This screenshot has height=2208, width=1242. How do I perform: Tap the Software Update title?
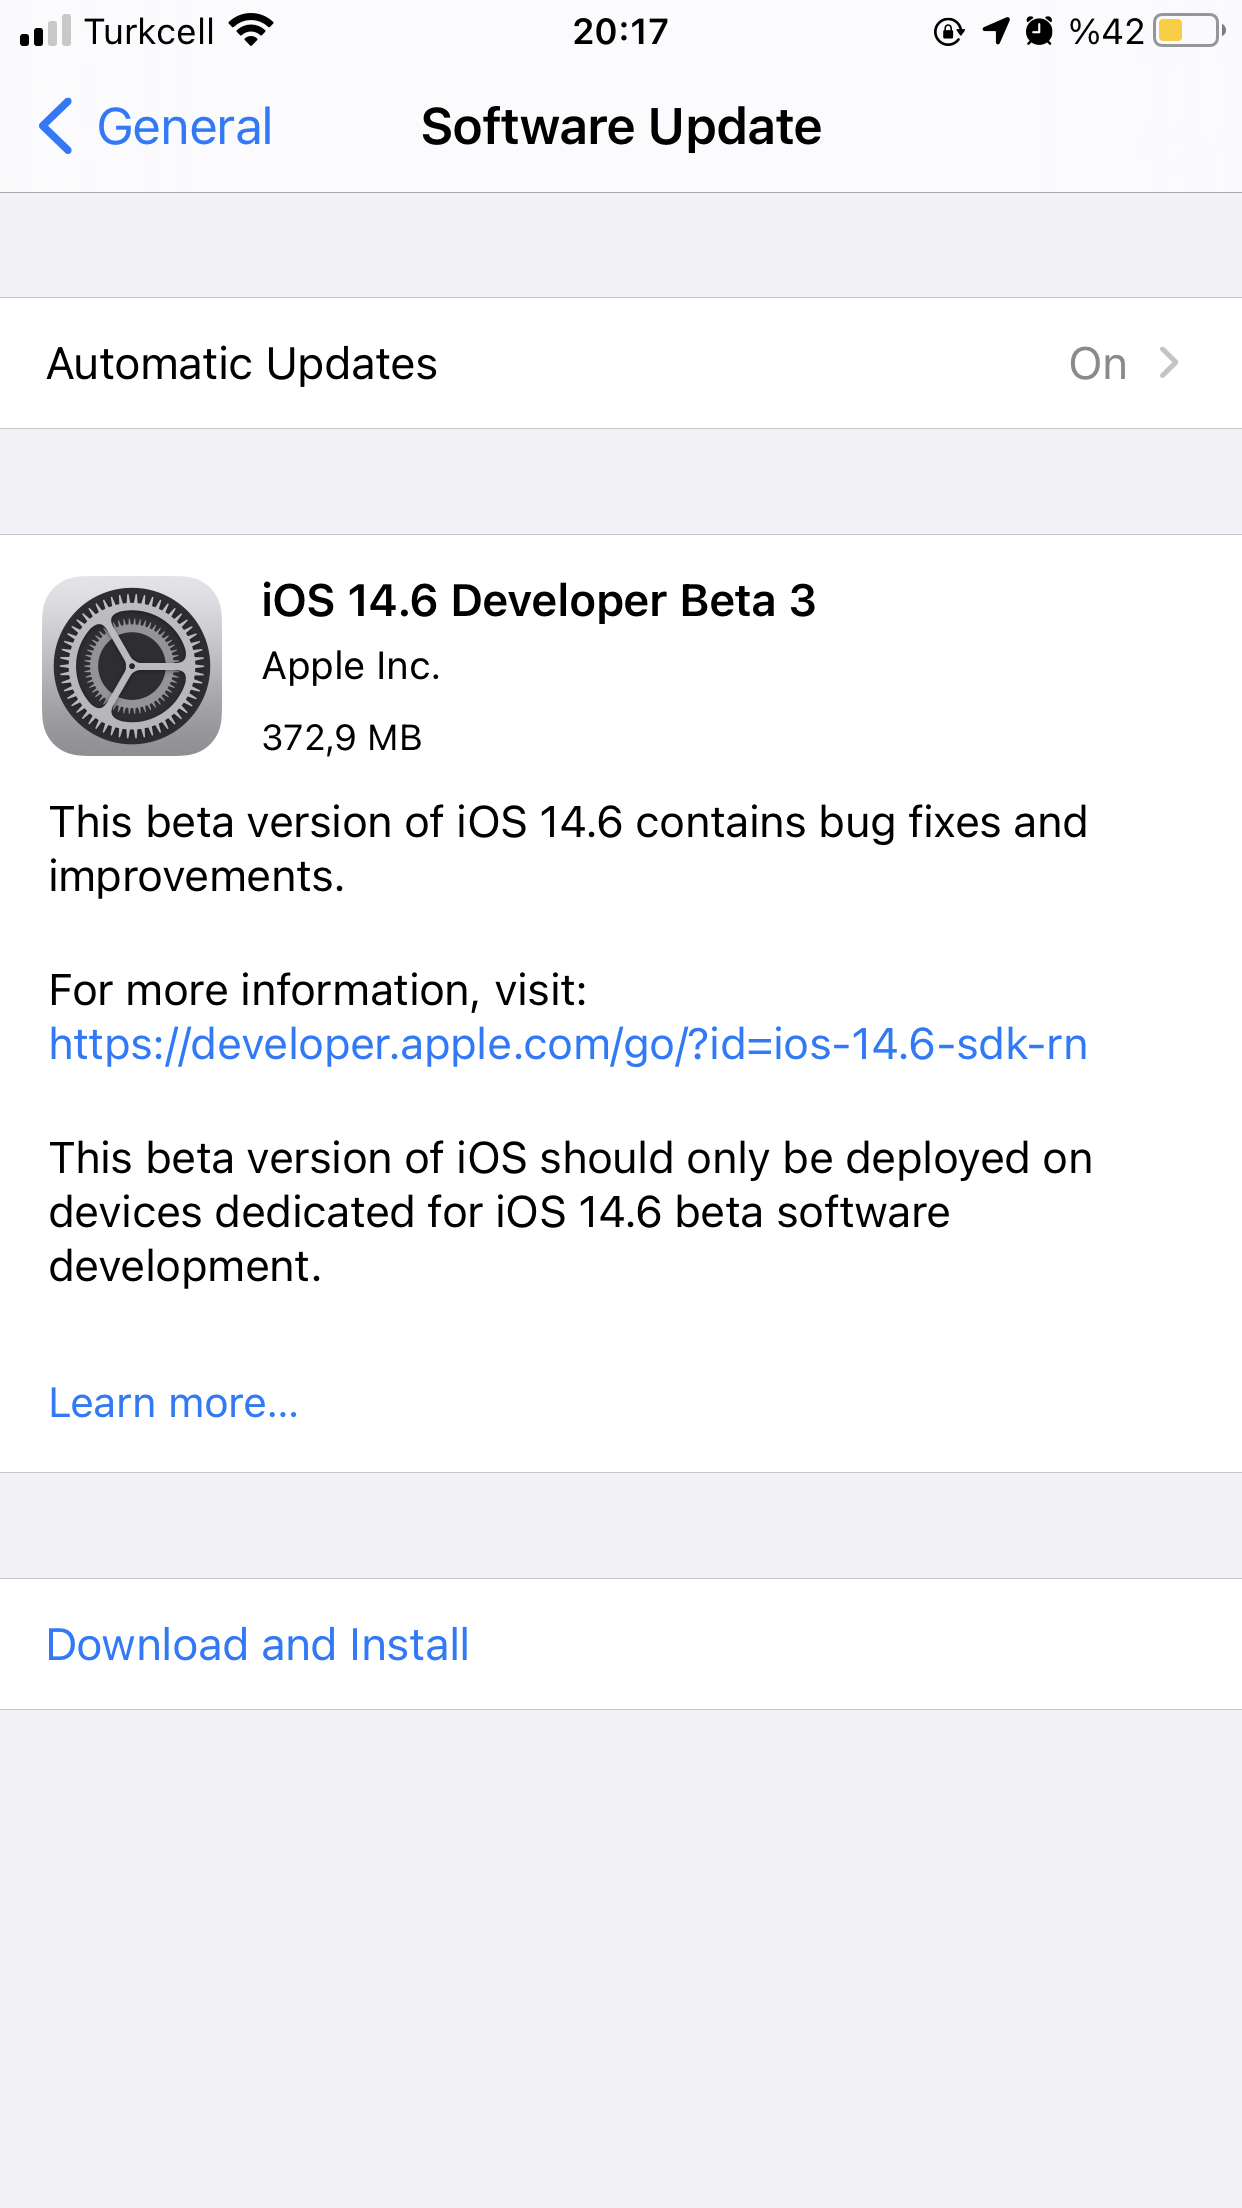pos(621,127)
